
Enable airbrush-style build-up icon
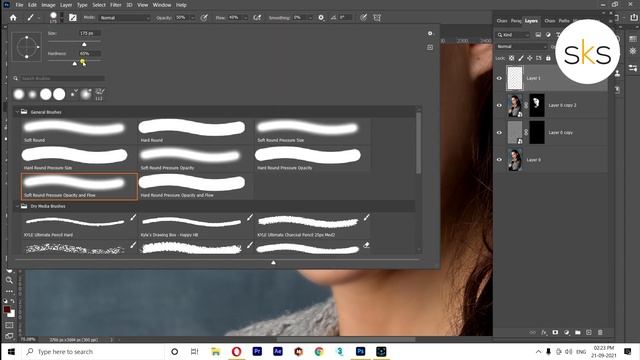pyautogui.click(x=257, y=18)
